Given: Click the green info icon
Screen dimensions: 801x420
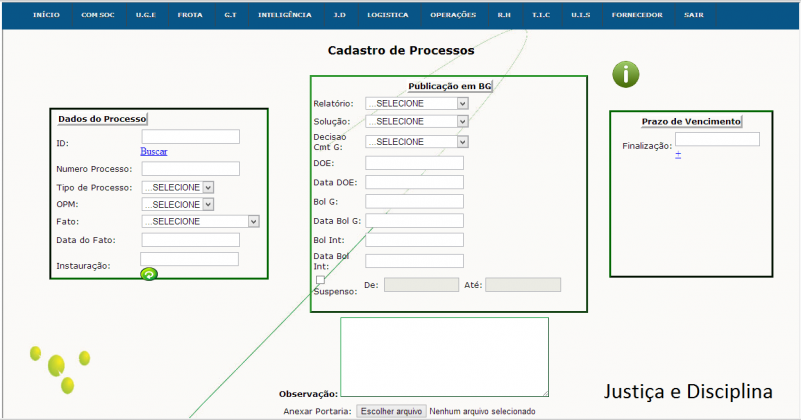Looking at the screenshot, I should [625, 74].
